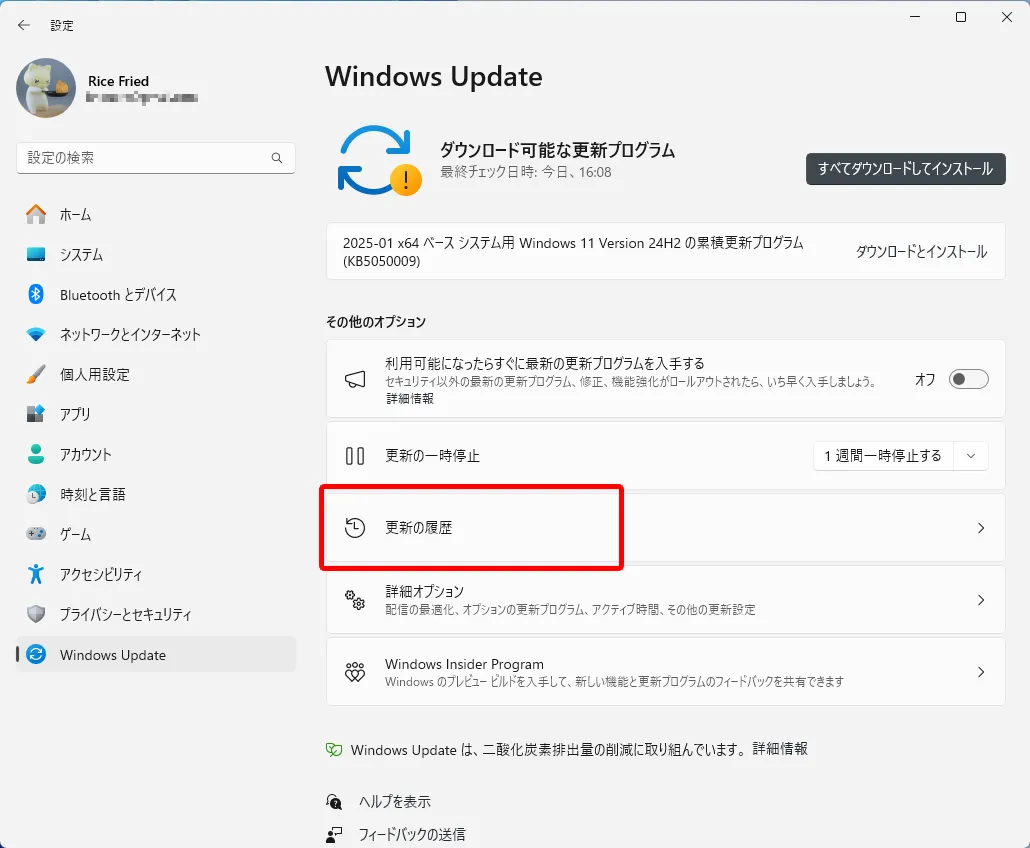
Task: Click the Windows Insider Program hearts icon
Action: pyautogui.click(x=355, y=671)
